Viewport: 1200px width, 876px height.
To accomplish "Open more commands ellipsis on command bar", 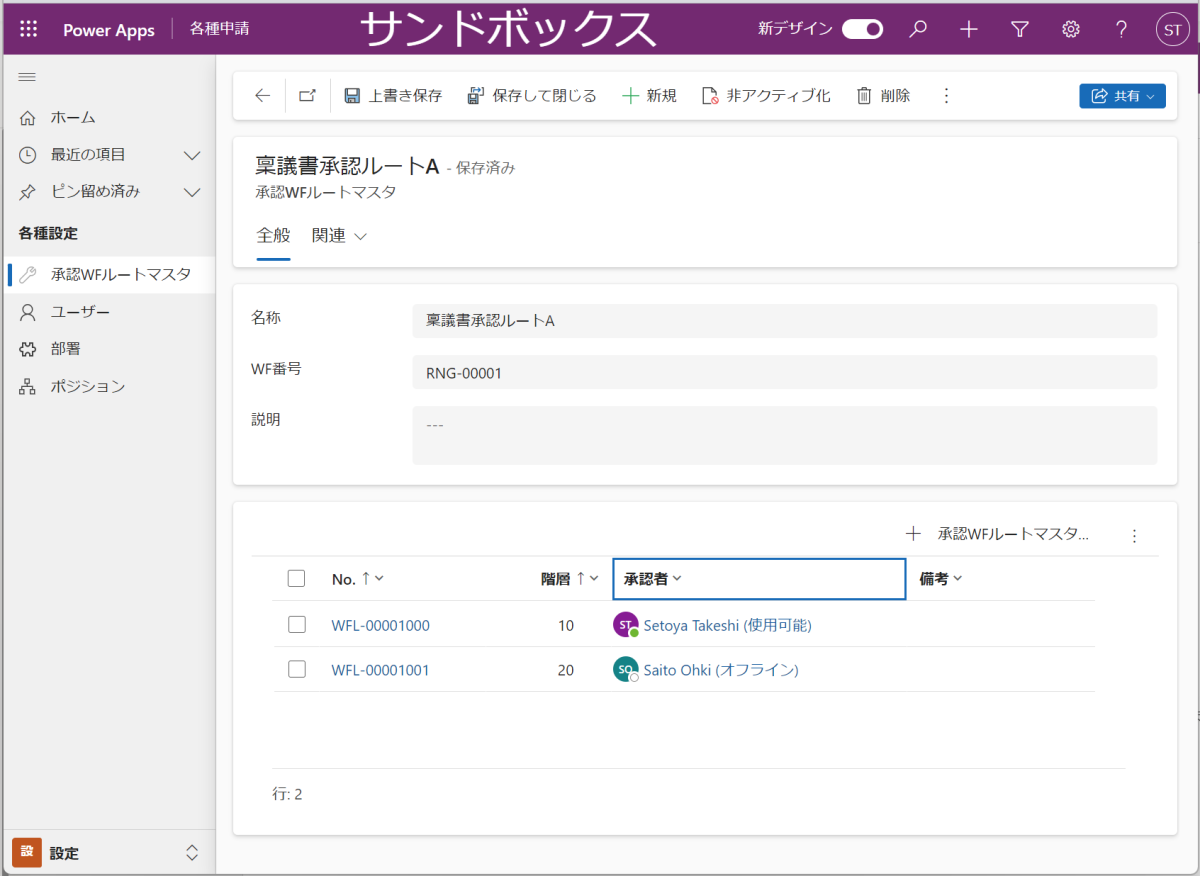I will [x=946, y=95].
